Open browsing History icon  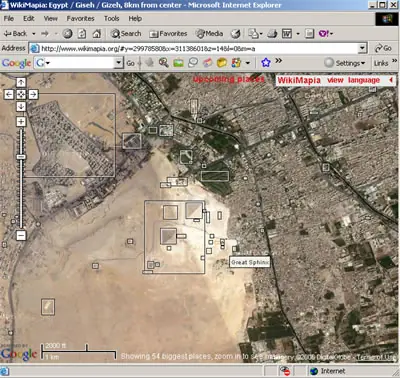click(x=236, y=33)
